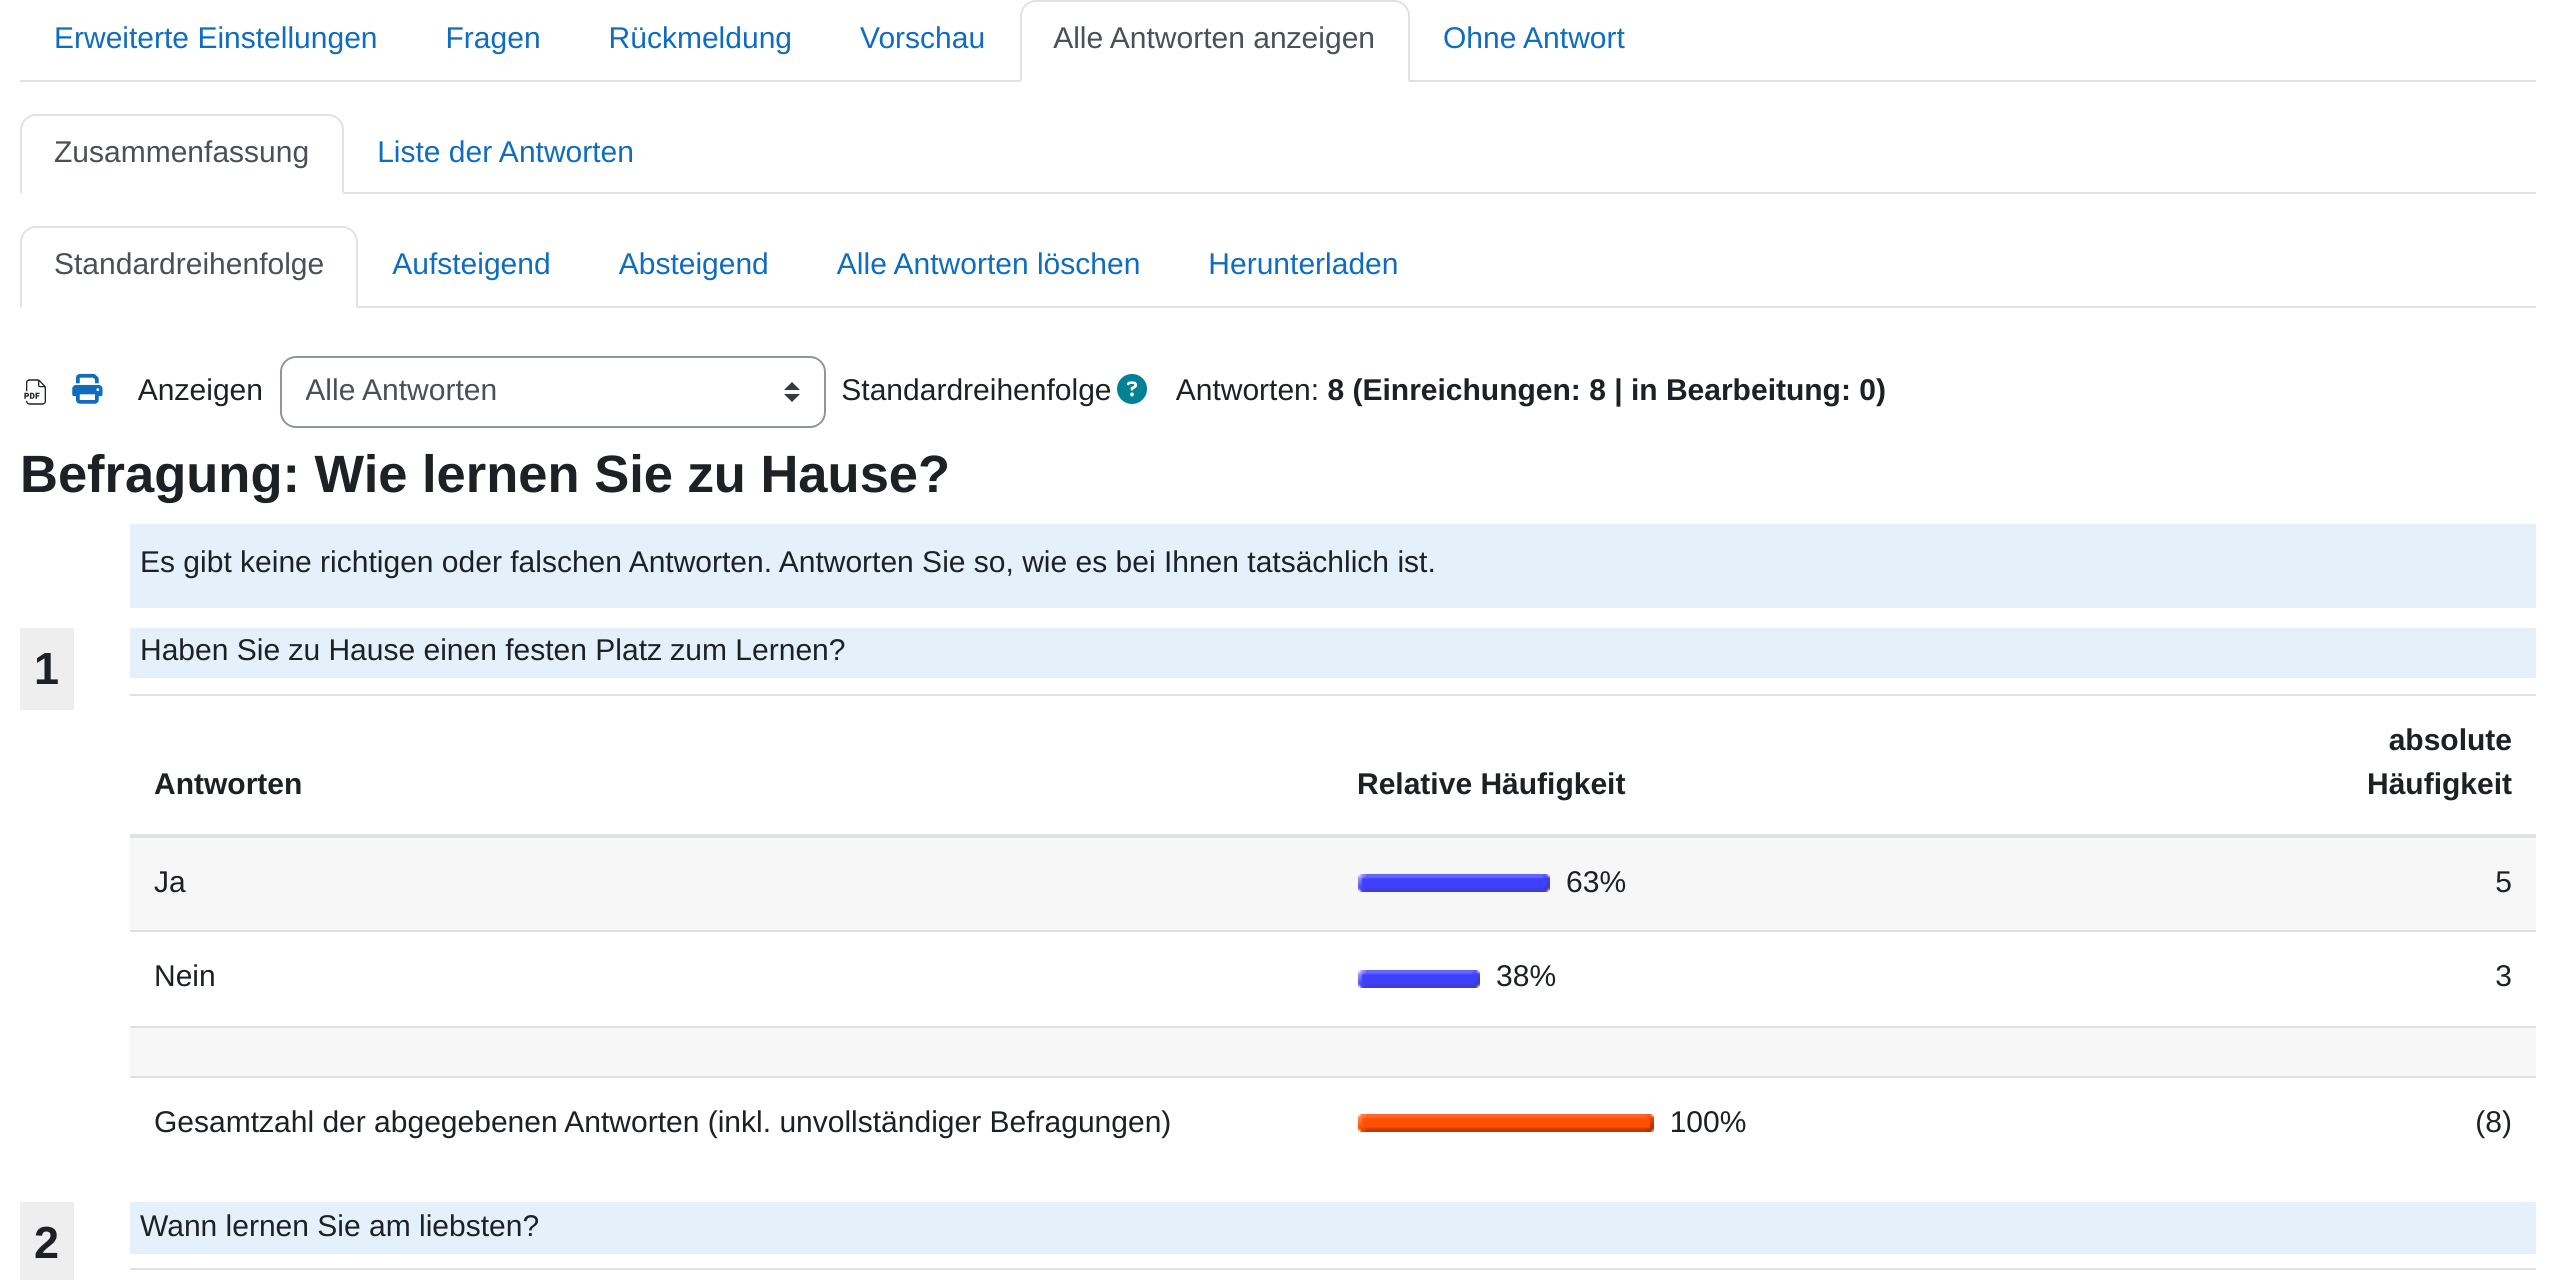Viewport: 2556px width, 1280px height.
Task: Click the absolute Häufigkeit column header
Action: point(2439,762)
